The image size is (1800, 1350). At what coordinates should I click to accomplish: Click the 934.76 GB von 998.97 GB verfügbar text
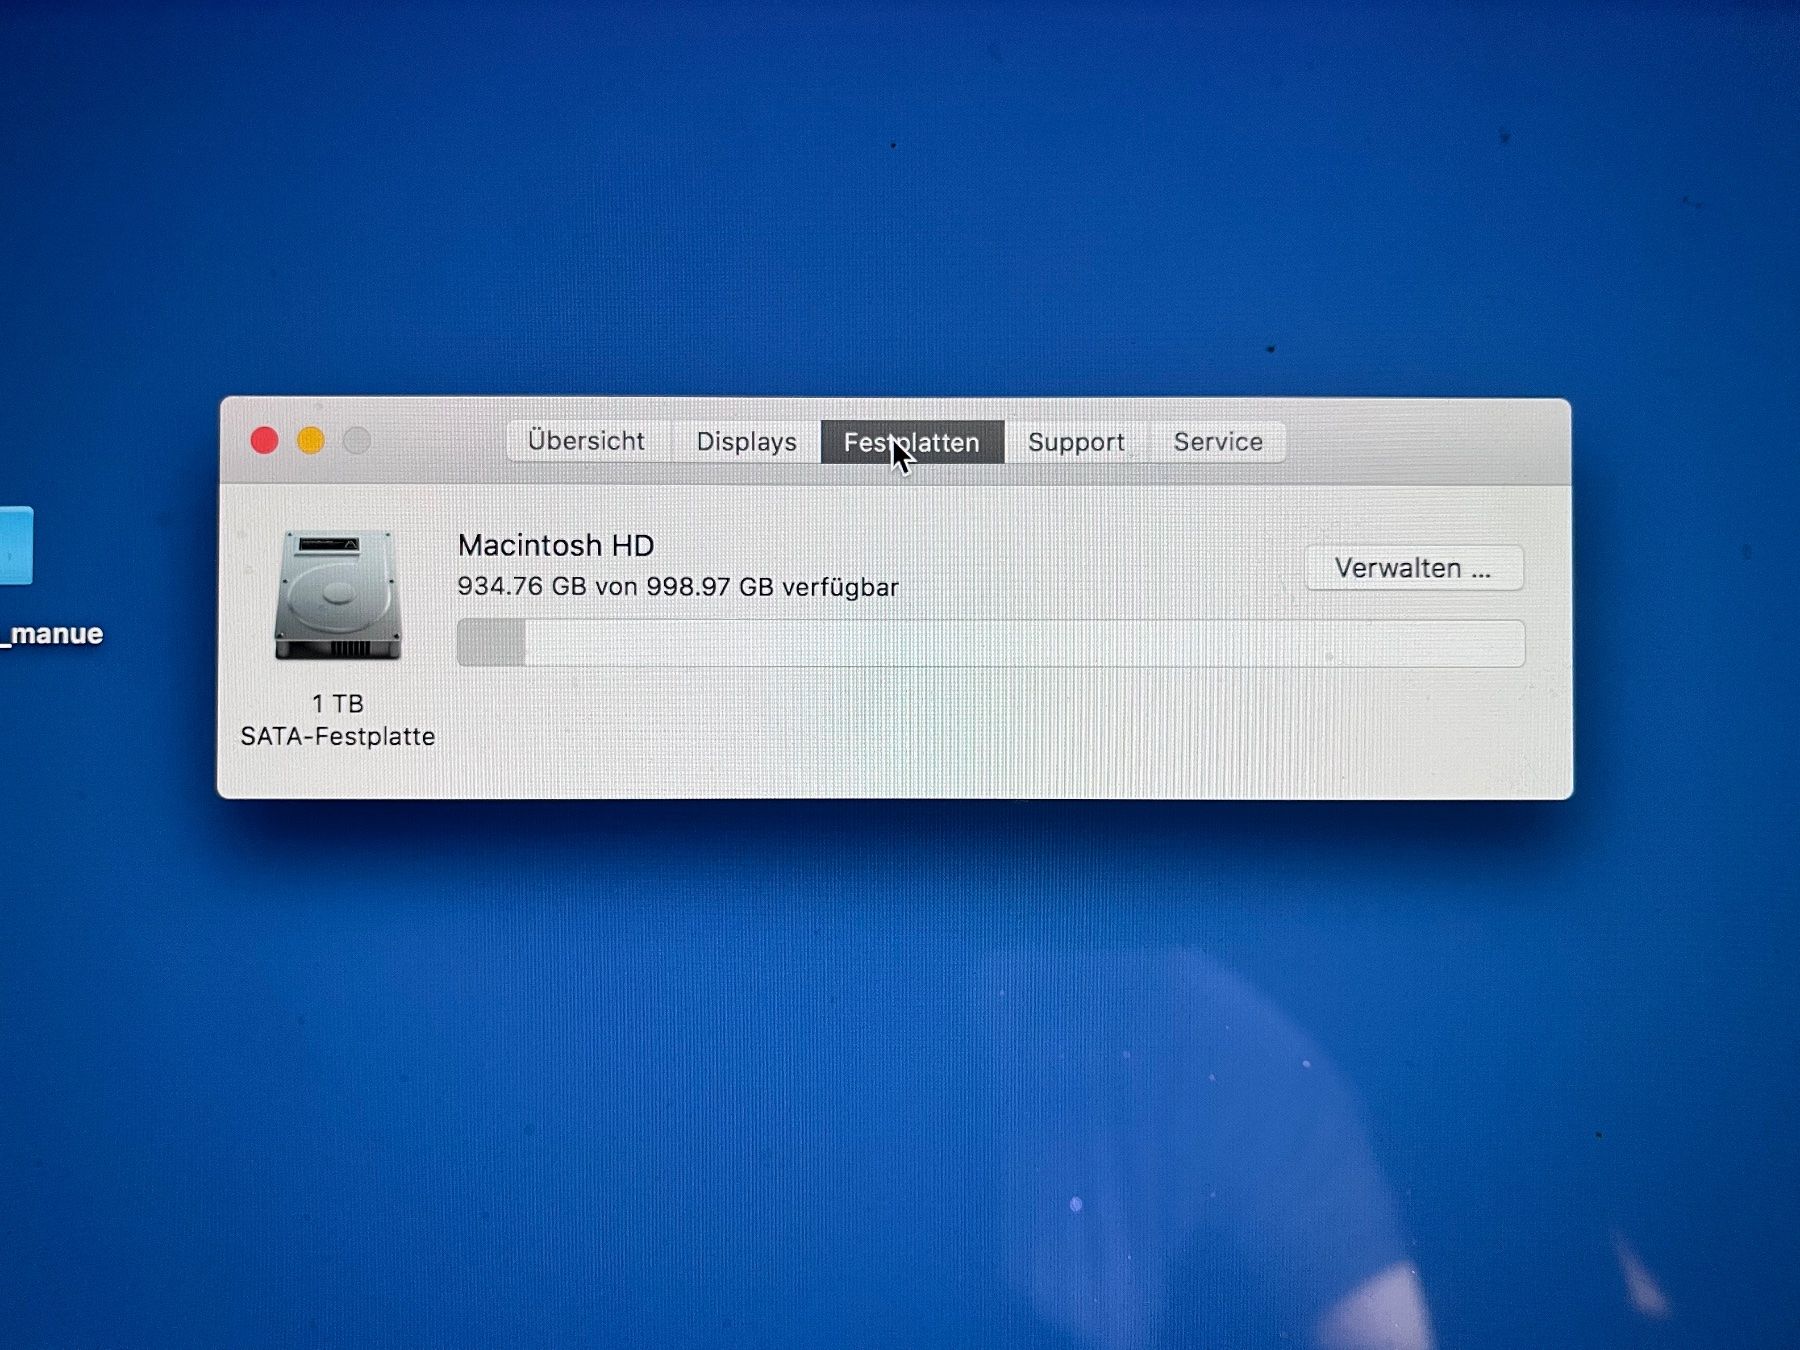[678, 586]
